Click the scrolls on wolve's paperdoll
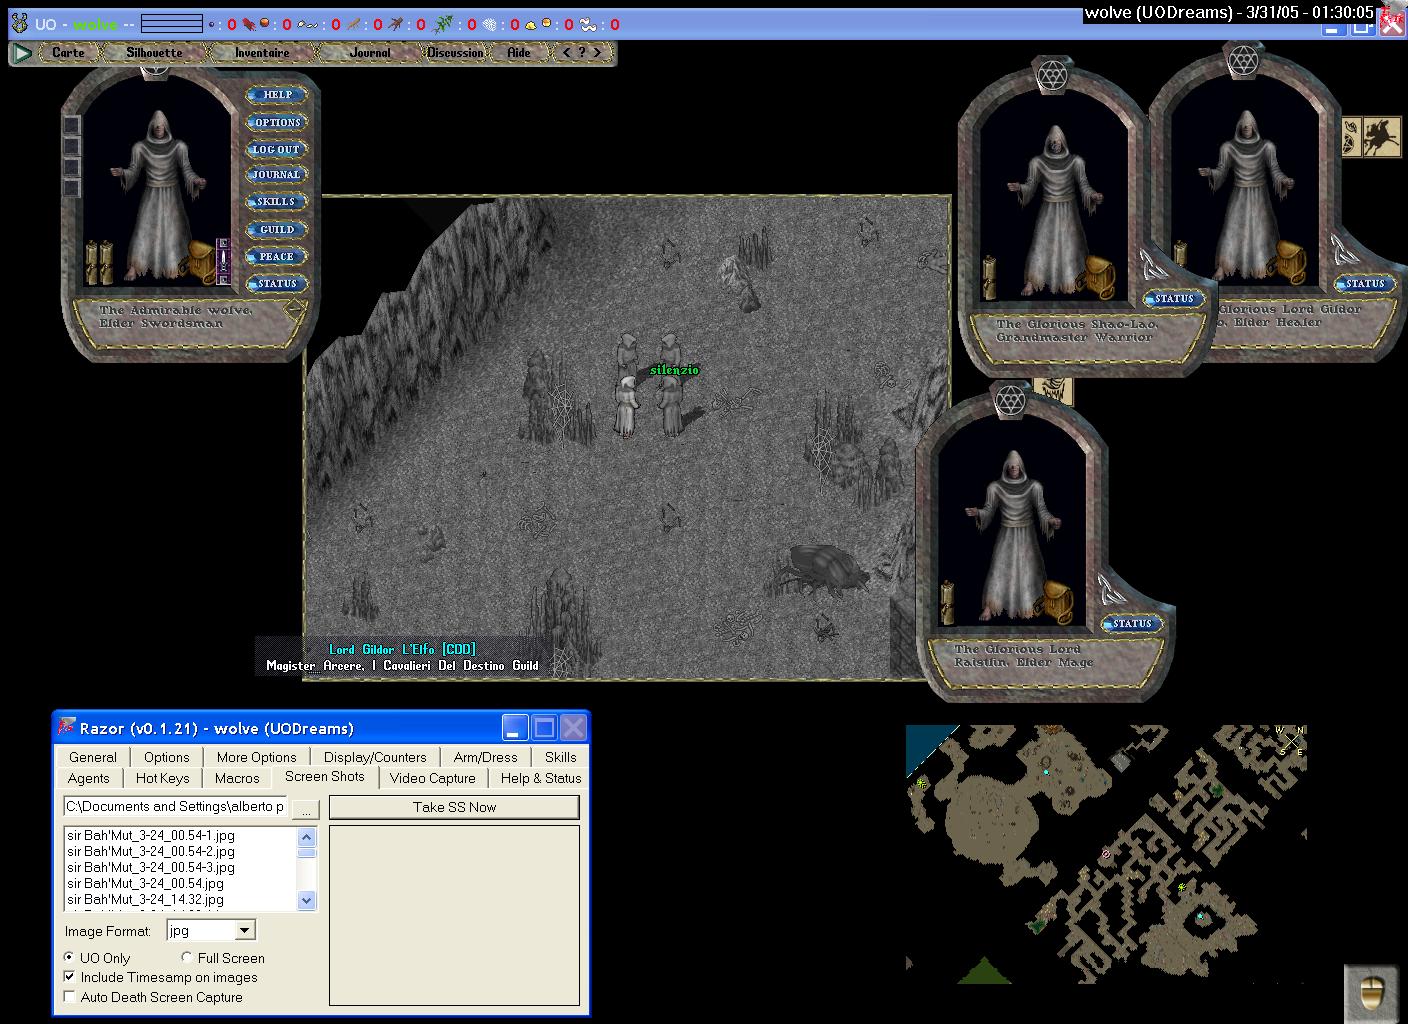Viewport: 1408px width, 1024px height. [x=99, y=263]
